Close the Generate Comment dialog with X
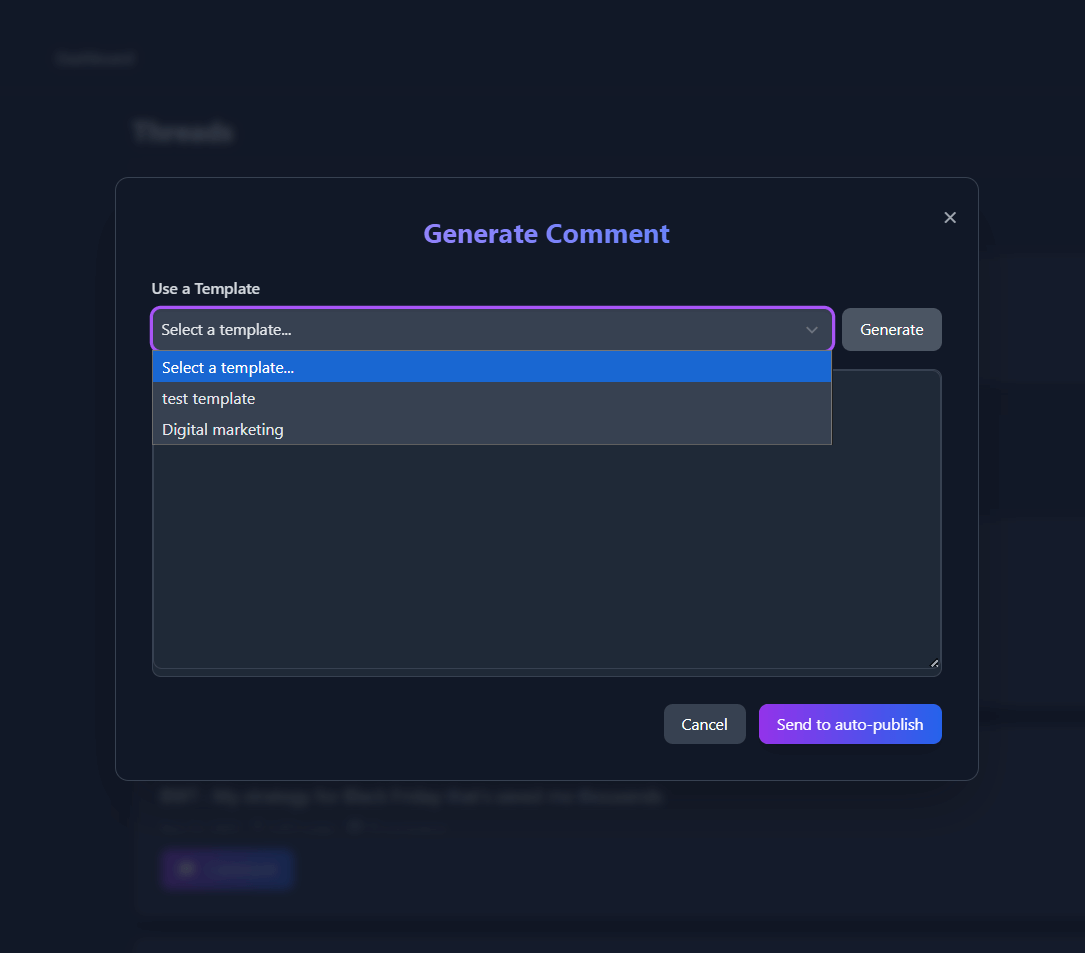1085x953 pixels. 950,218
